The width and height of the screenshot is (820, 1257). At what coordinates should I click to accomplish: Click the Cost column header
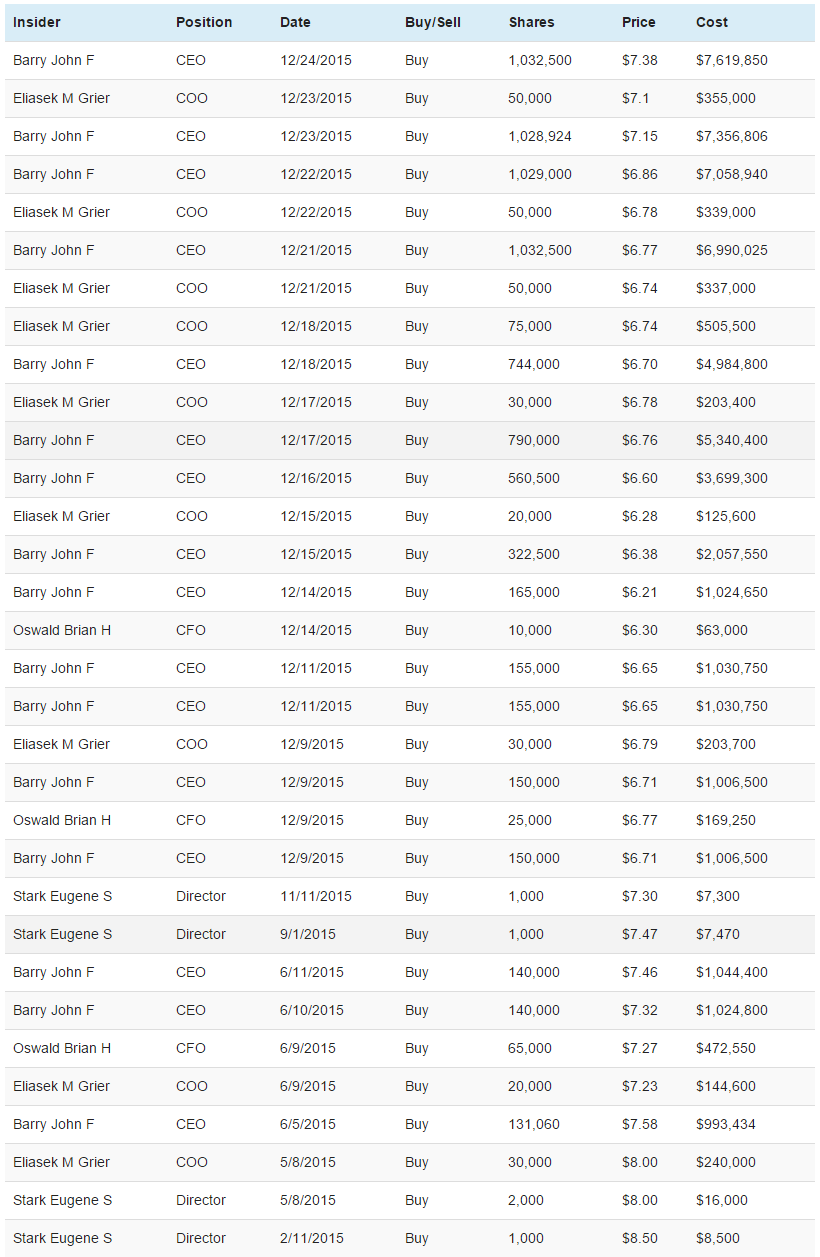[712, 22]
